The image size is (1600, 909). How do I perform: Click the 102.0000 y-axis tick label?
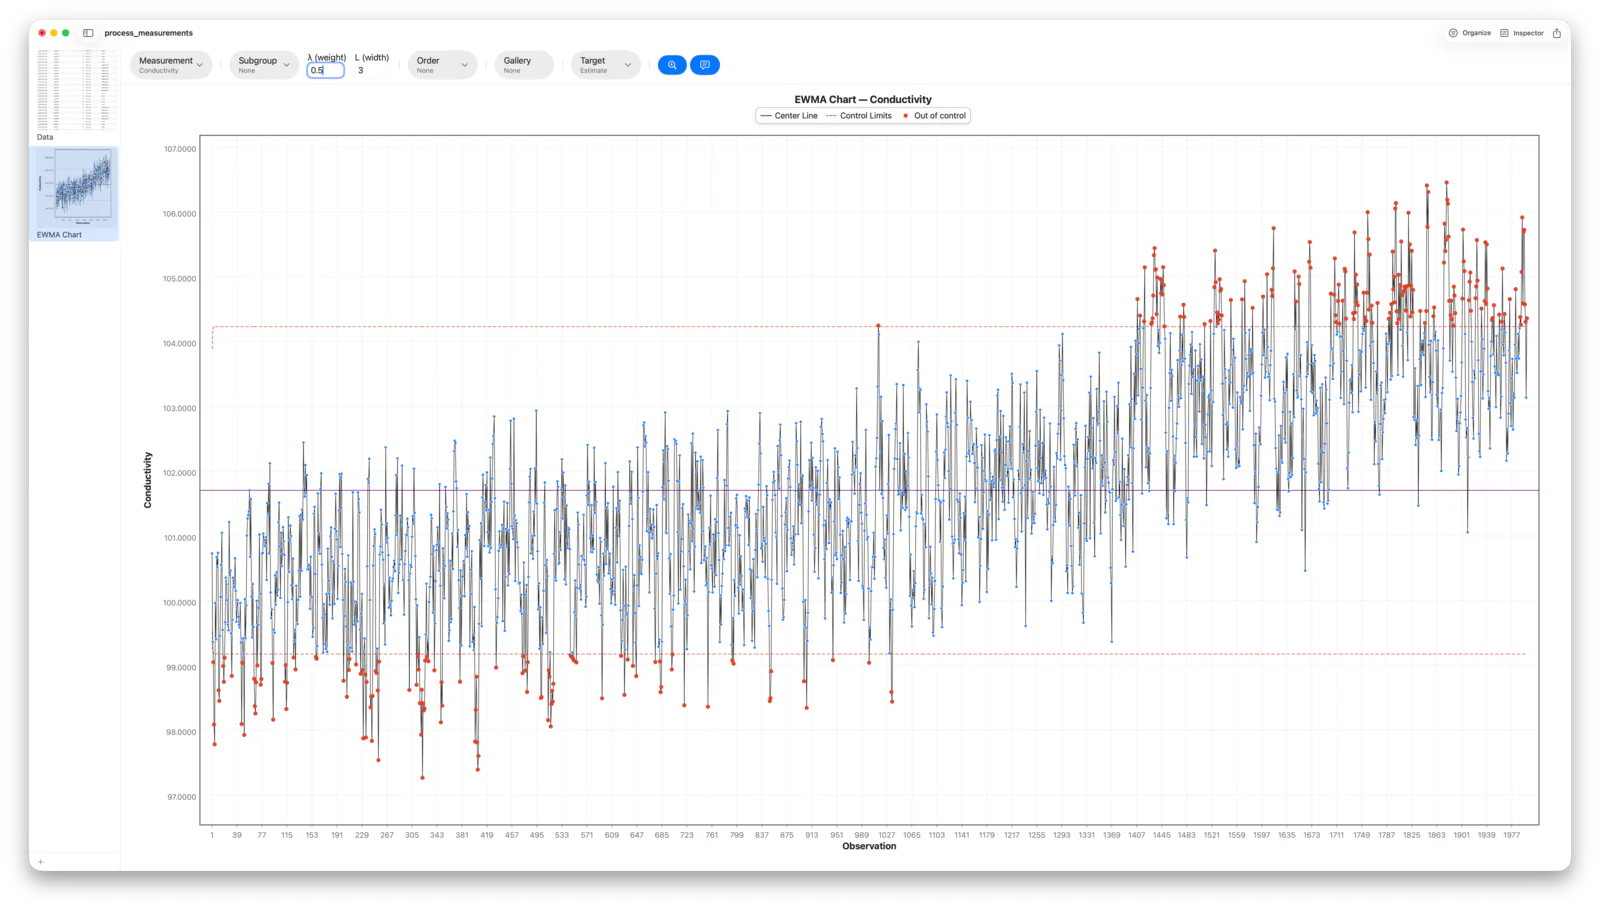(x=180, y=473)
